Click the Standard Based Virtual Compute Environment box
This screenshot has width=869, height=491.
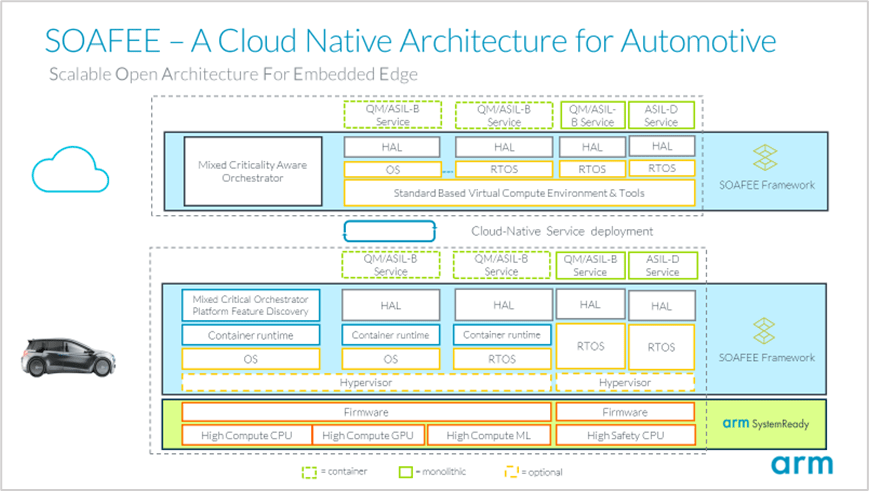tap(519, 193)
